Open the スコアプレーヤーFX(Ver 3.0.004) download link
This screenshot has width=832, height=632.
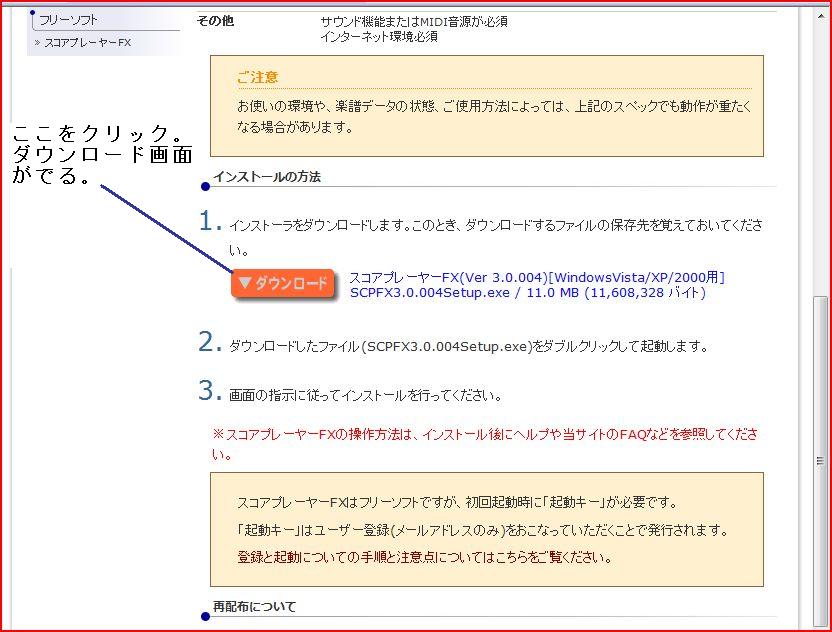(x=536, y=277)
